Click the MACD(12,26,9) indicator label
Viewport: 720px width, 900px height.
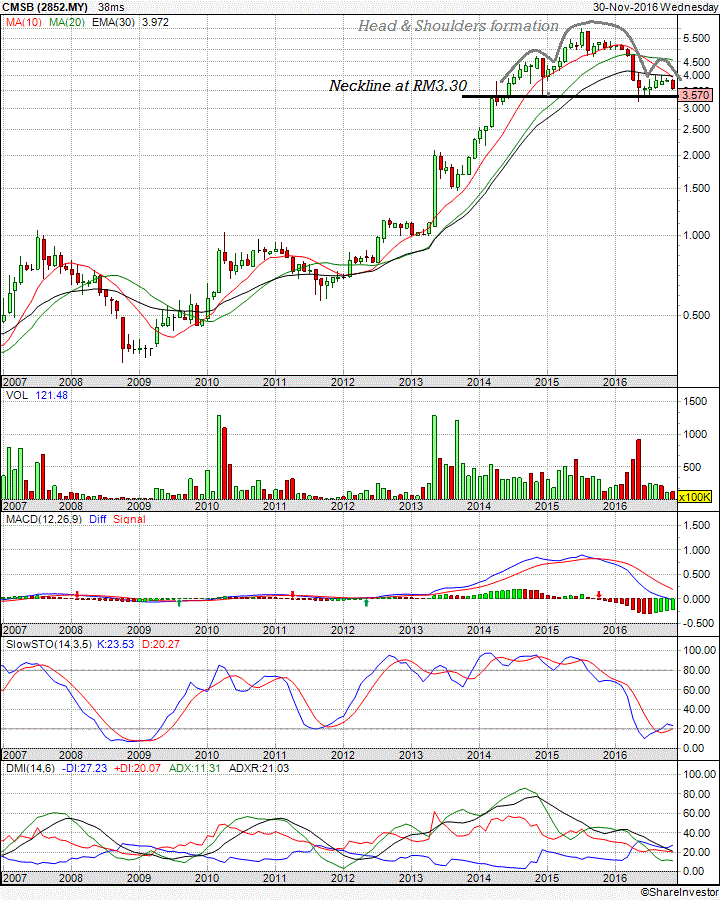(x=44, y=519)
